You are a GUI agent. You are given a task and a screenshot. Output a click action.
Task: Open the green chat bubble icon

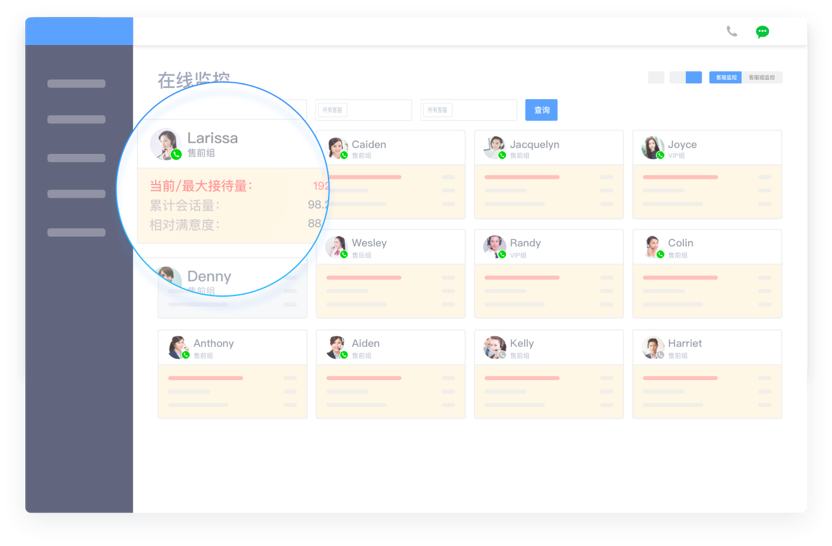(x=762, y=32)
